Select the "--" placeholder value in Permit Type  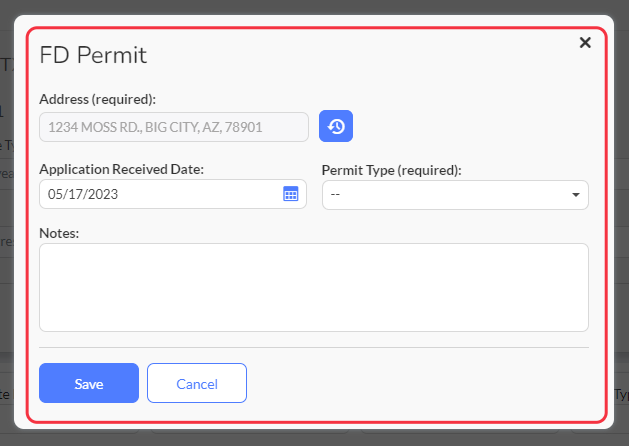[x=335, y=195]
